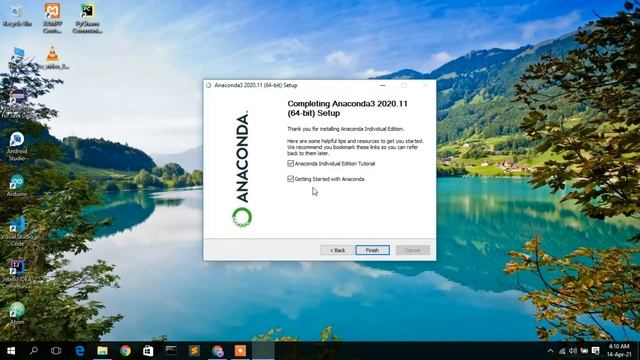Launch the first Google Chrome taskbar icon

125,351
